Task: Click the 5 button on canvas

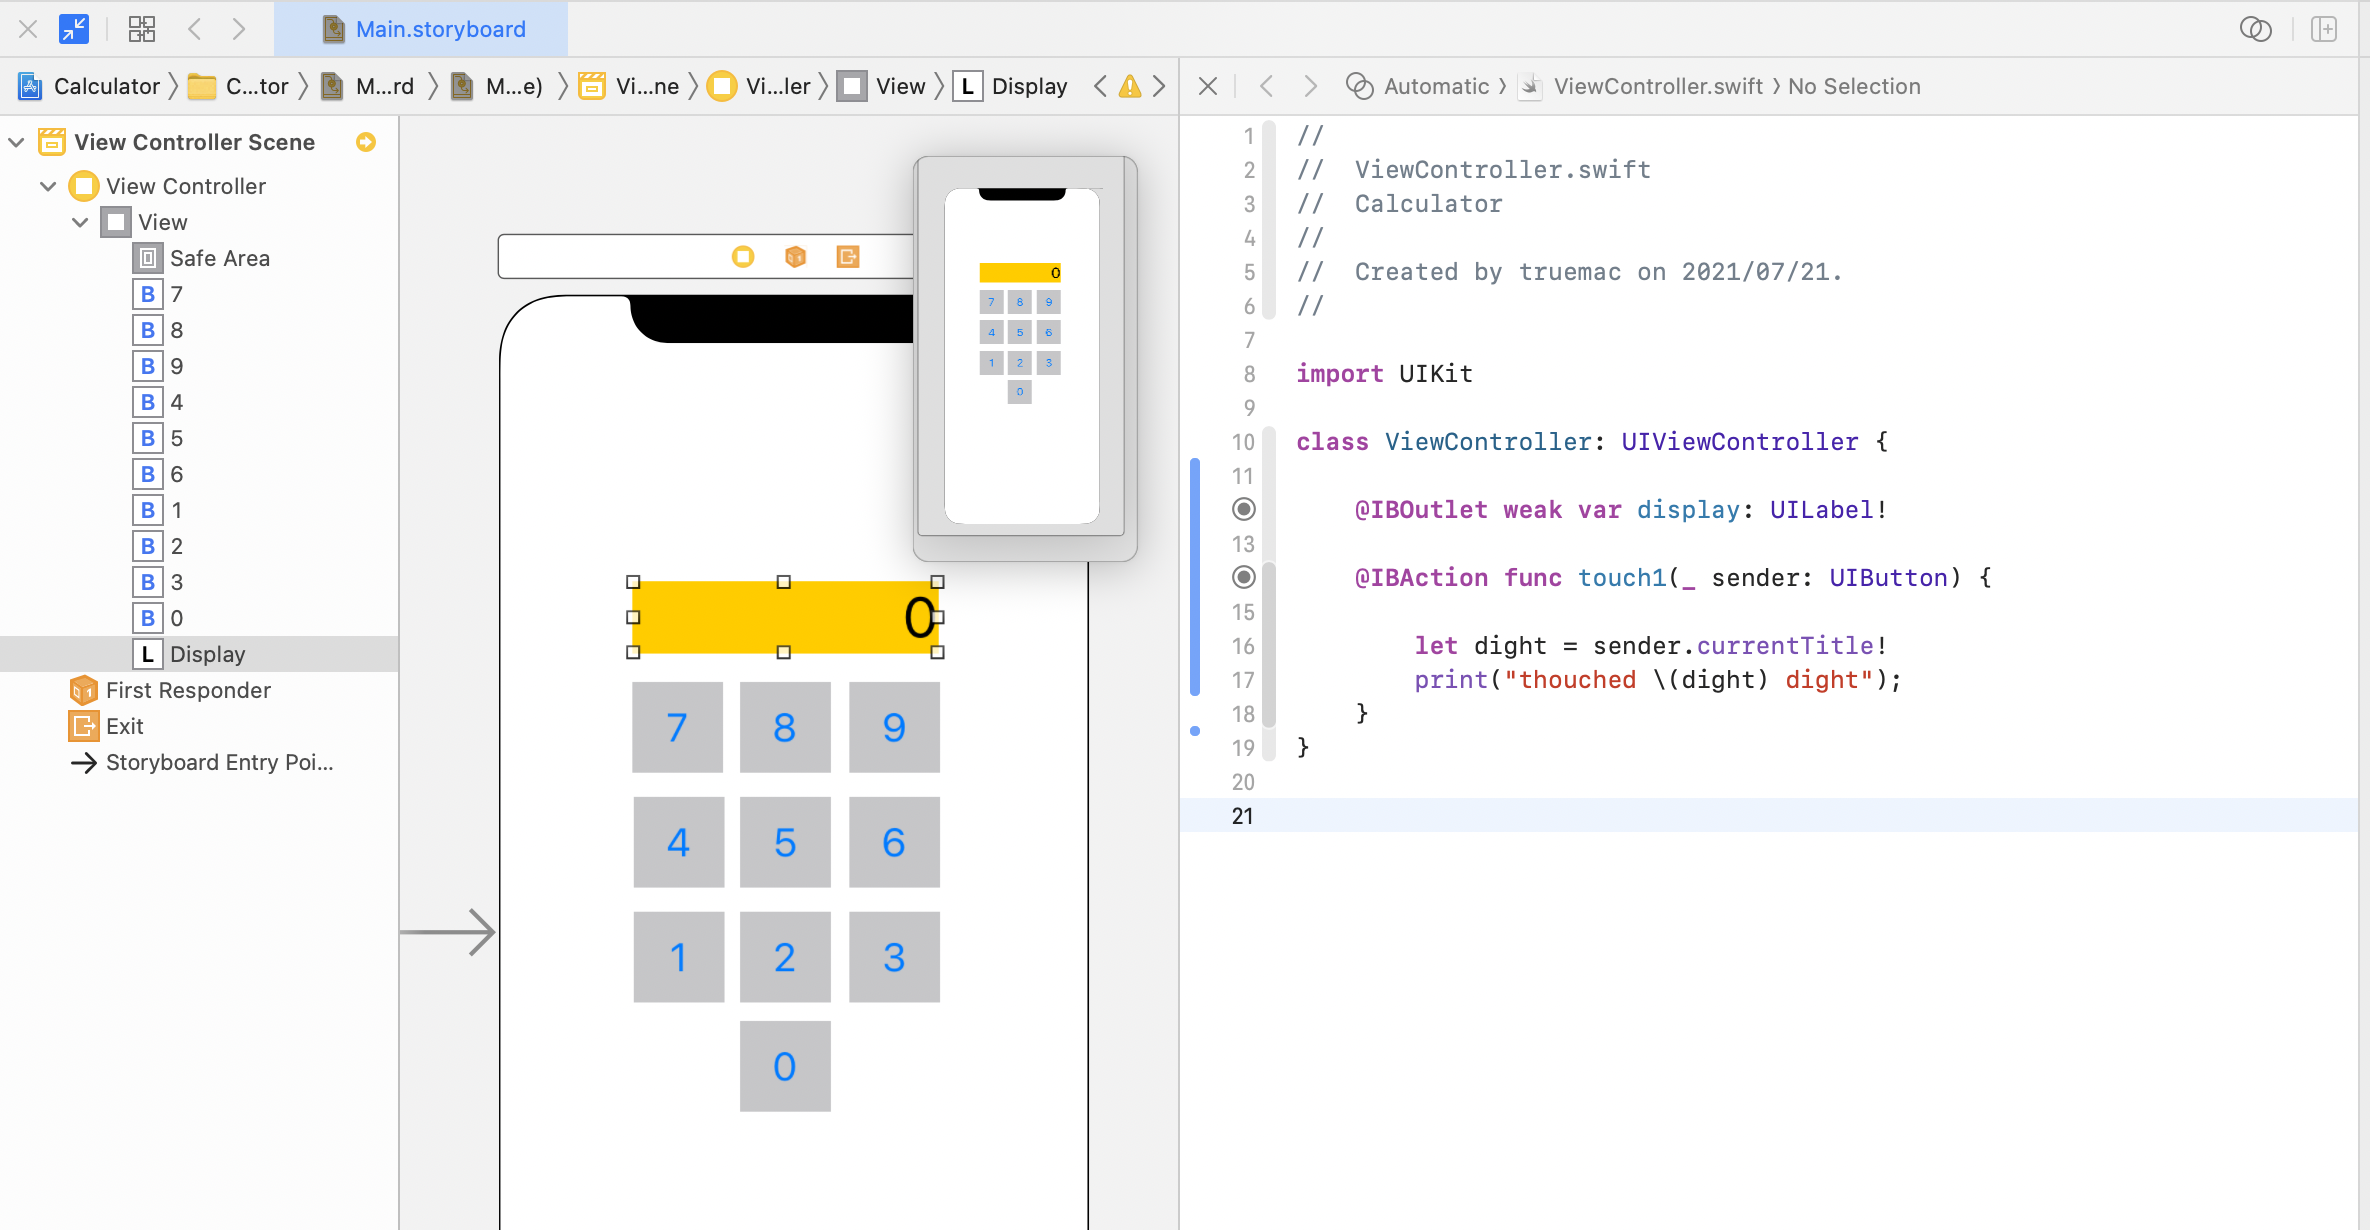Action: click(785, 842)
